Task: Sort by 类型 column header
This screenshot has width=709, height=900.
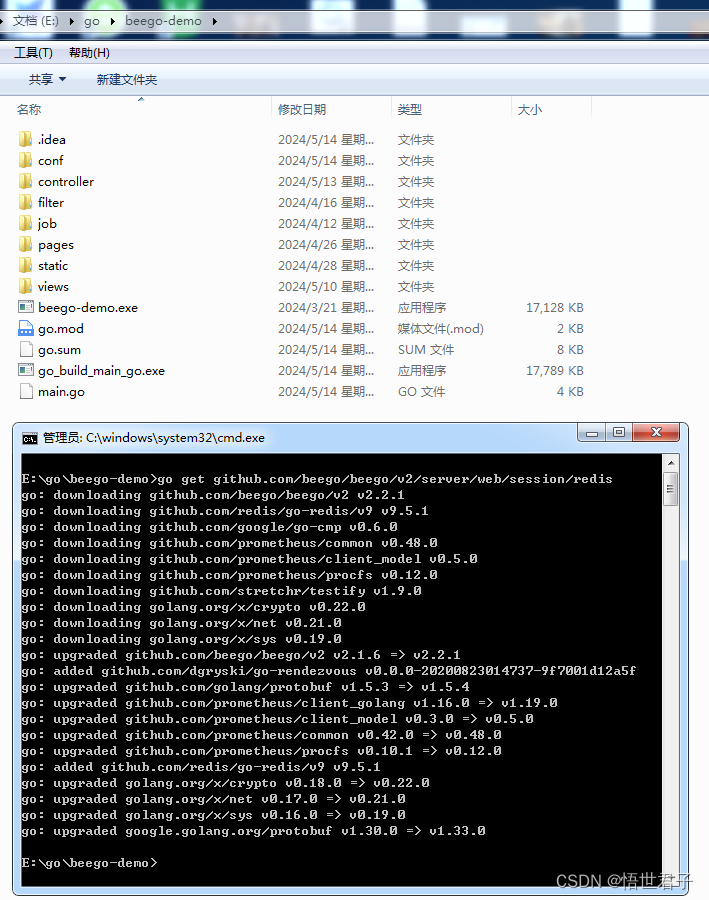Action: pyautogui.click(x=409, y=109)
